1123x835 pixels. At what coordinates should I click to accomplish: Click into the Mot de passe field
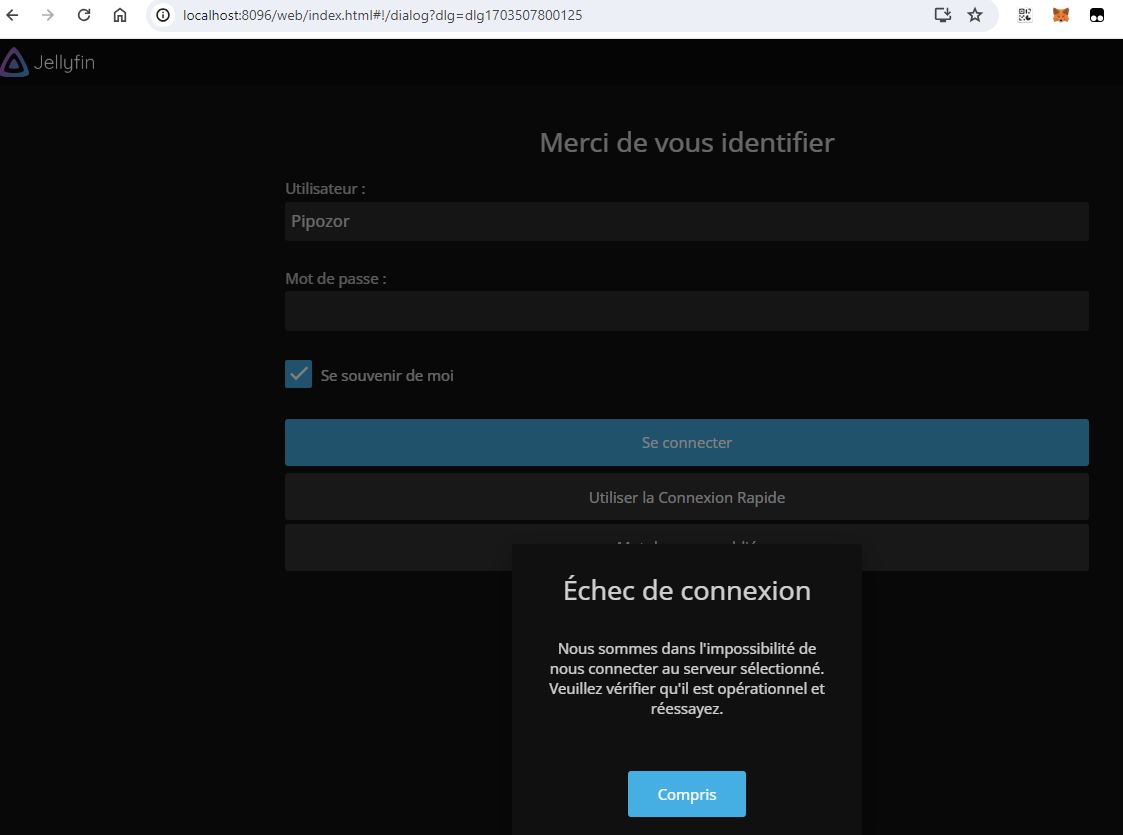click(x=686, y=311)
